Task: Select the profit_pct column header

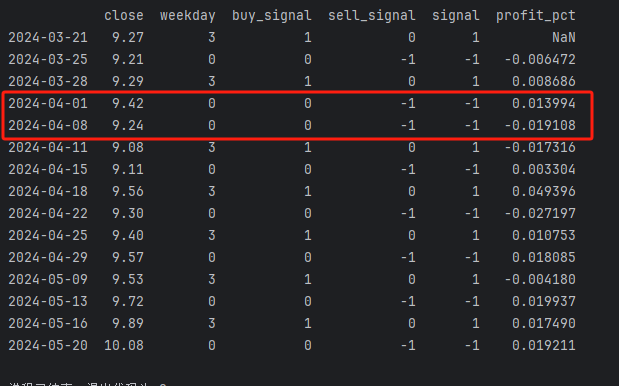Action: [536, 16]
